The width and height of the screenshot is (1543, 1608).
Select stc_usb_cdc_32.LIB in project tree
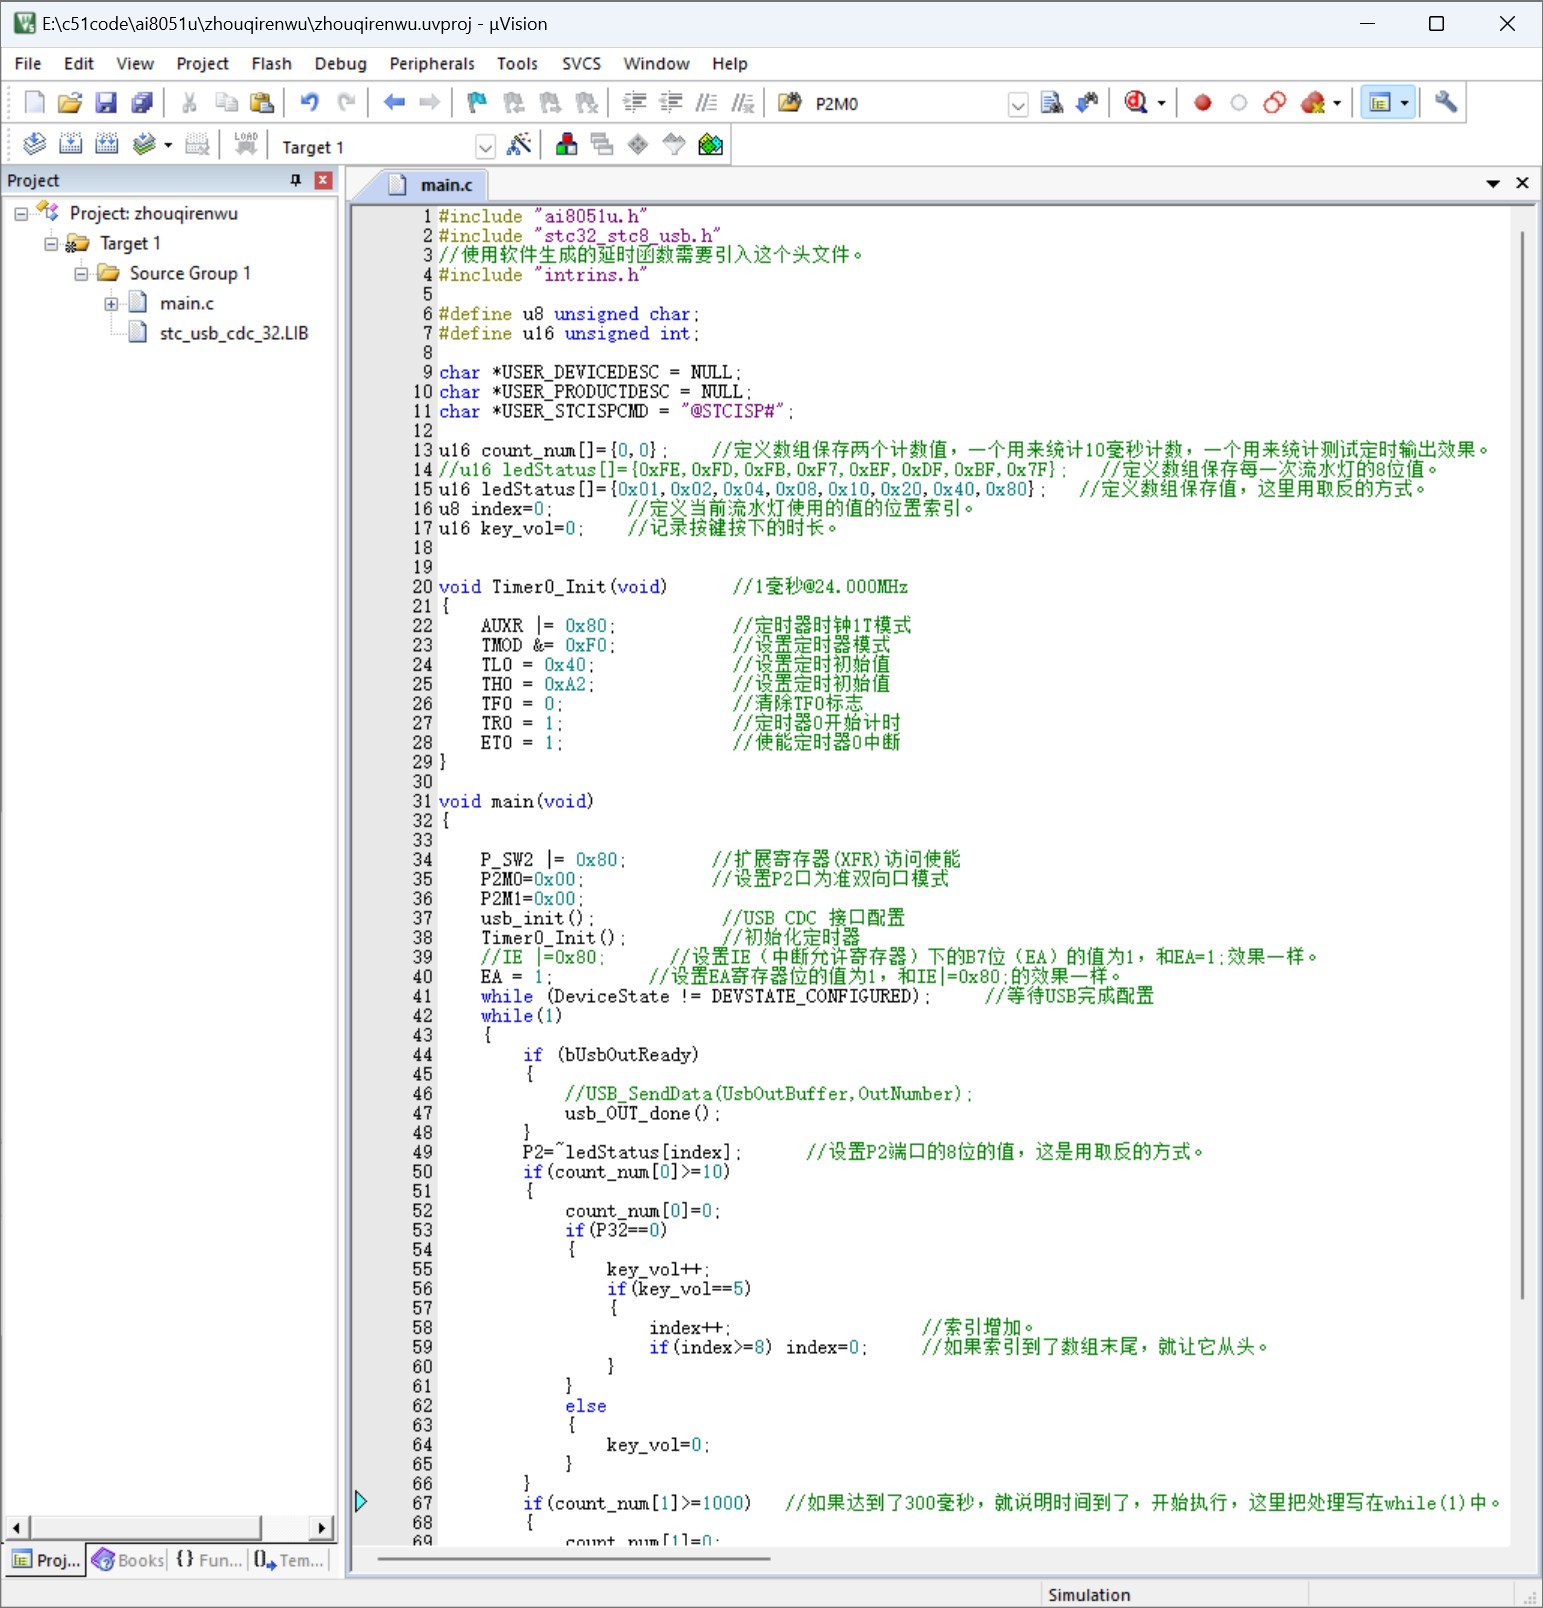coord(234,333)
